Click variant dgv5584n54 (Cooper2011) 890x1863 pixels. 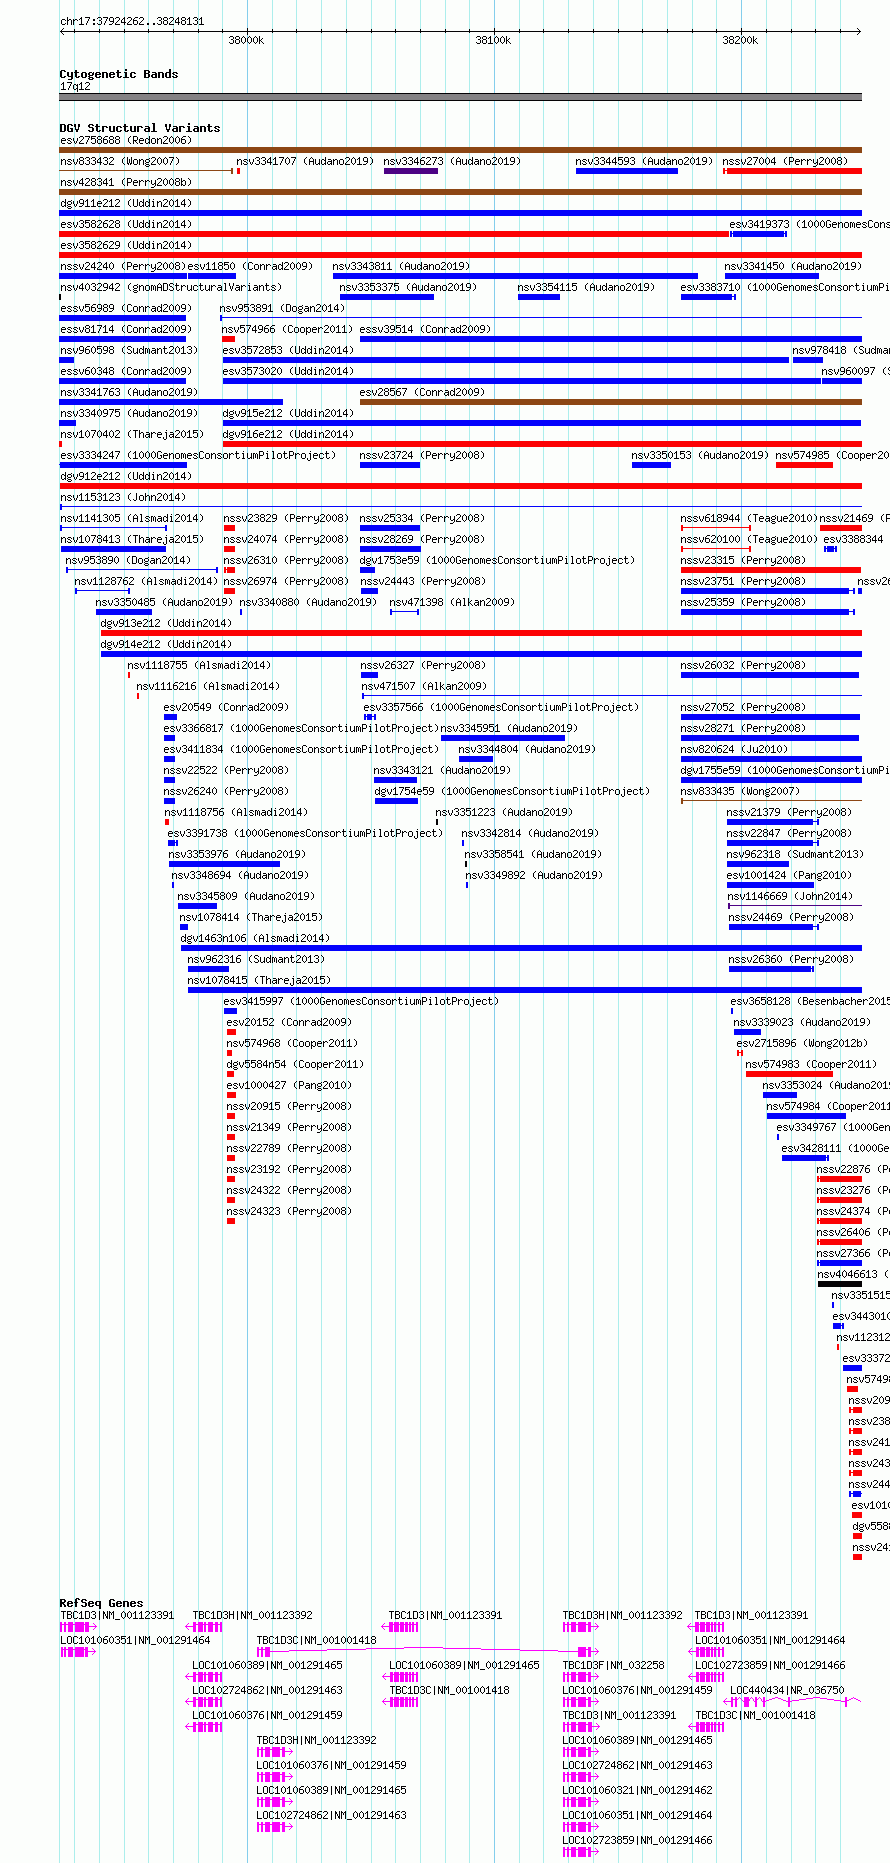(x=295, y=1064)
